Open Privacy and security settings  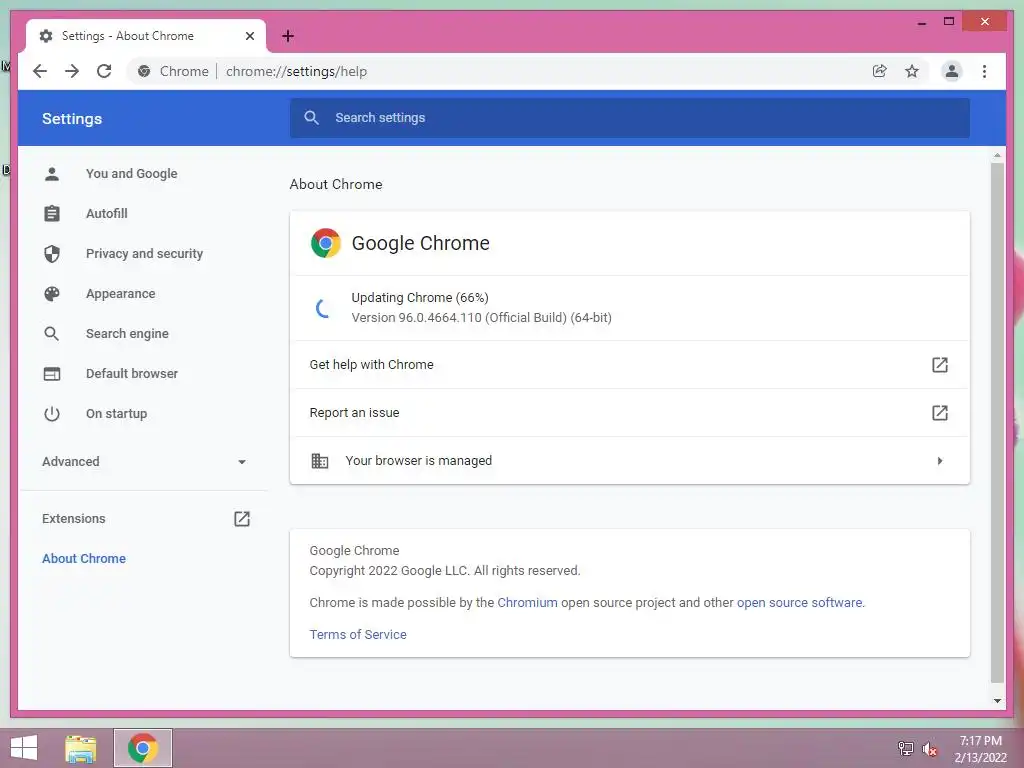point(144,253)
